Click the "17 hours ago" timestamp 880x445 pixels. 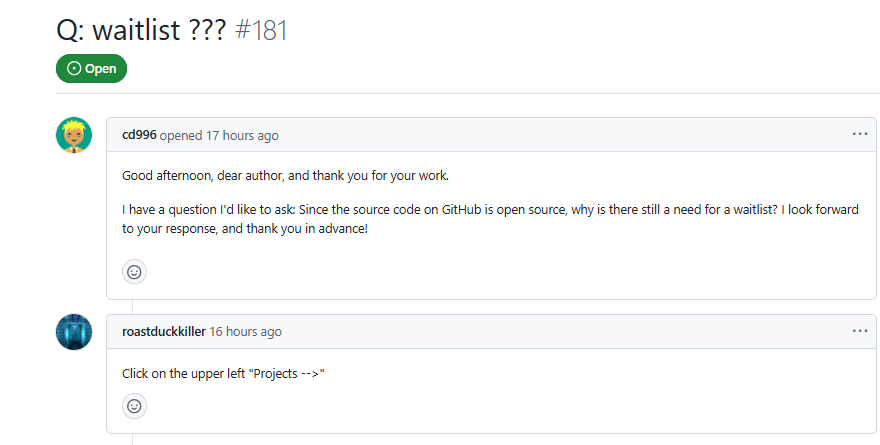coord(242,135)
